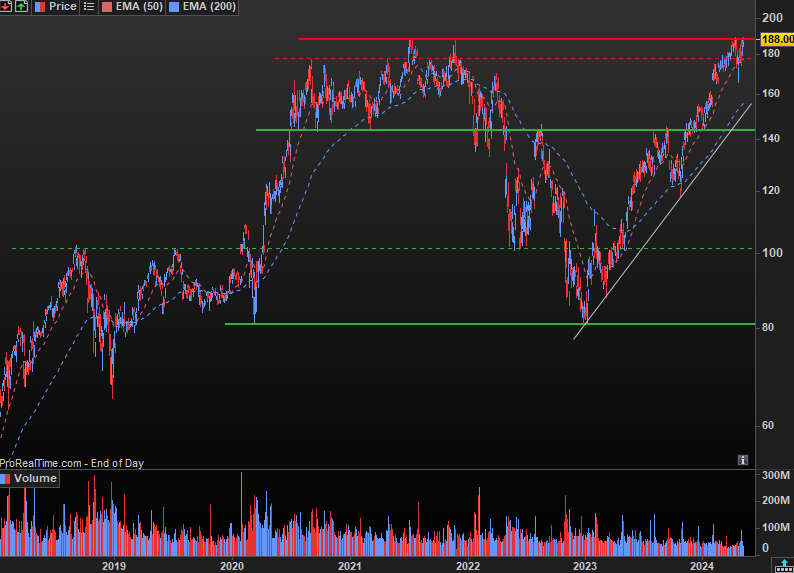
Task: Click the 300M label on the volume axis
Action: [776, 475]
